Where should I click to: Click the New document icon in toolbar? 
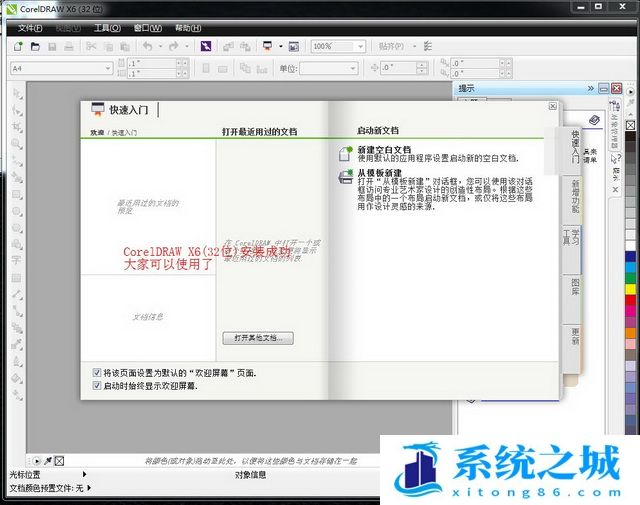pos(18,47)
